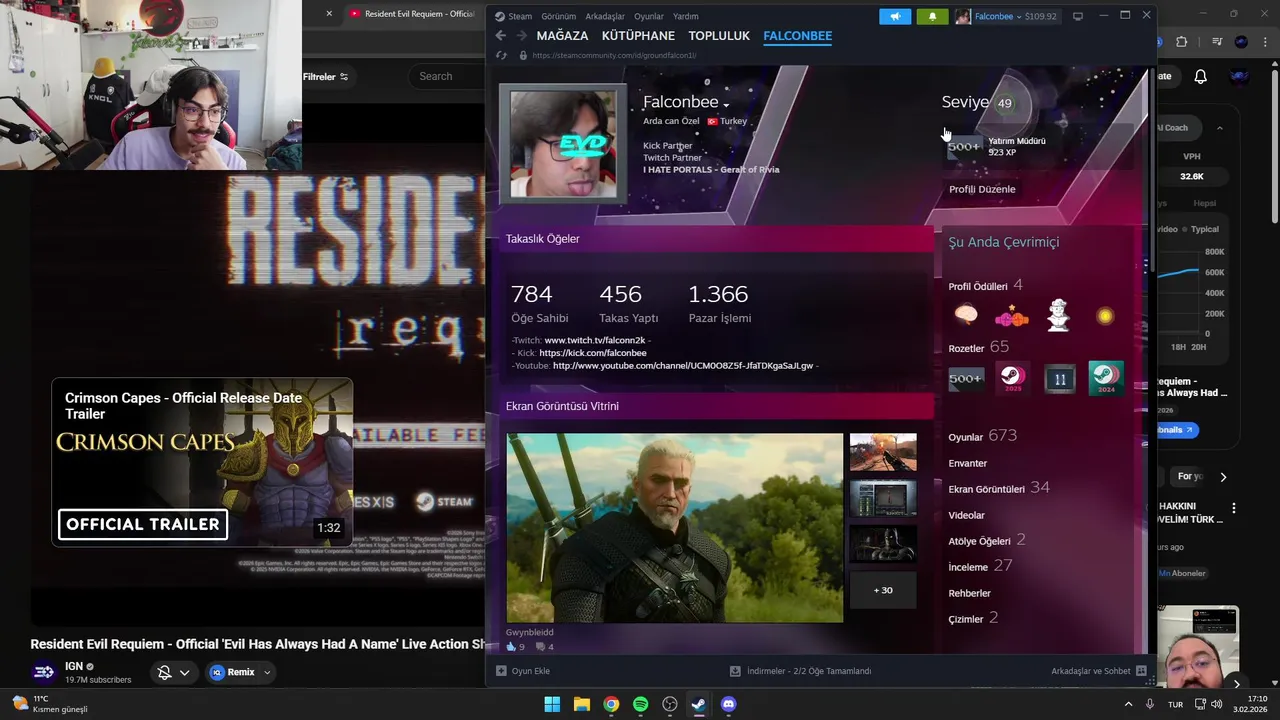Open the YouTube channel link in profile
Viewport: 1280px width, 720px height.
(683, 366)
